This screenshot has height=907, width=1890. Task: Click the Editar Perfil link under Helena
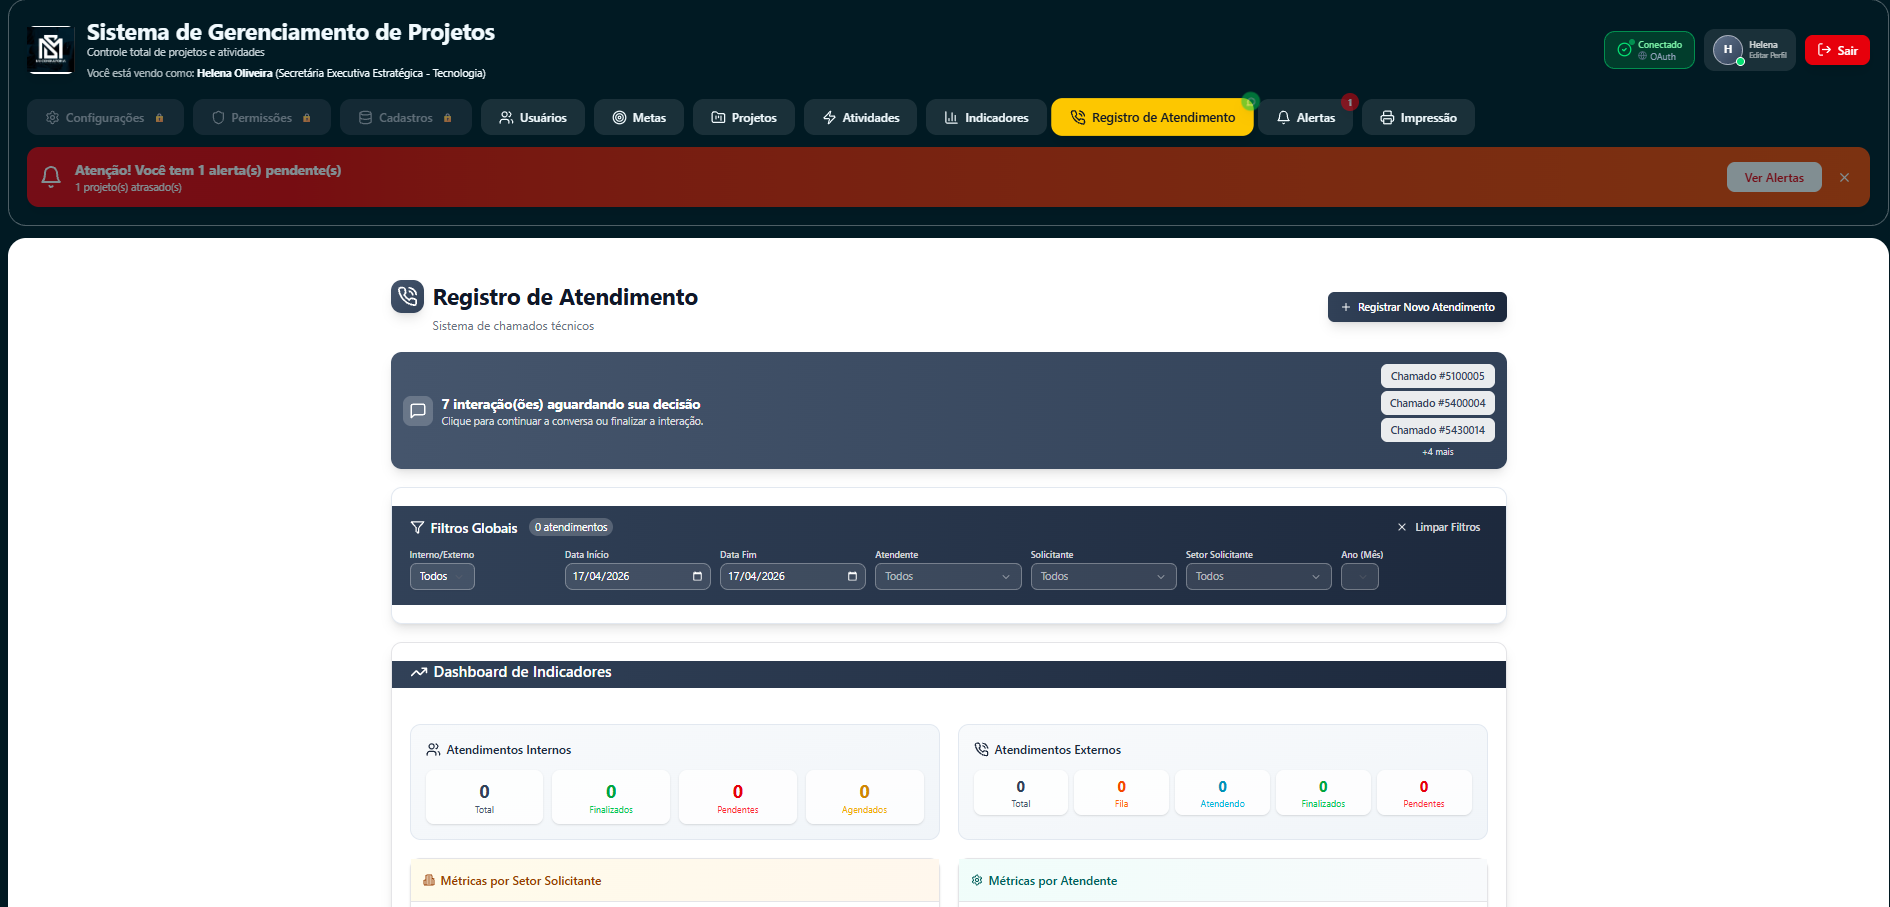tap(1767, 56)
